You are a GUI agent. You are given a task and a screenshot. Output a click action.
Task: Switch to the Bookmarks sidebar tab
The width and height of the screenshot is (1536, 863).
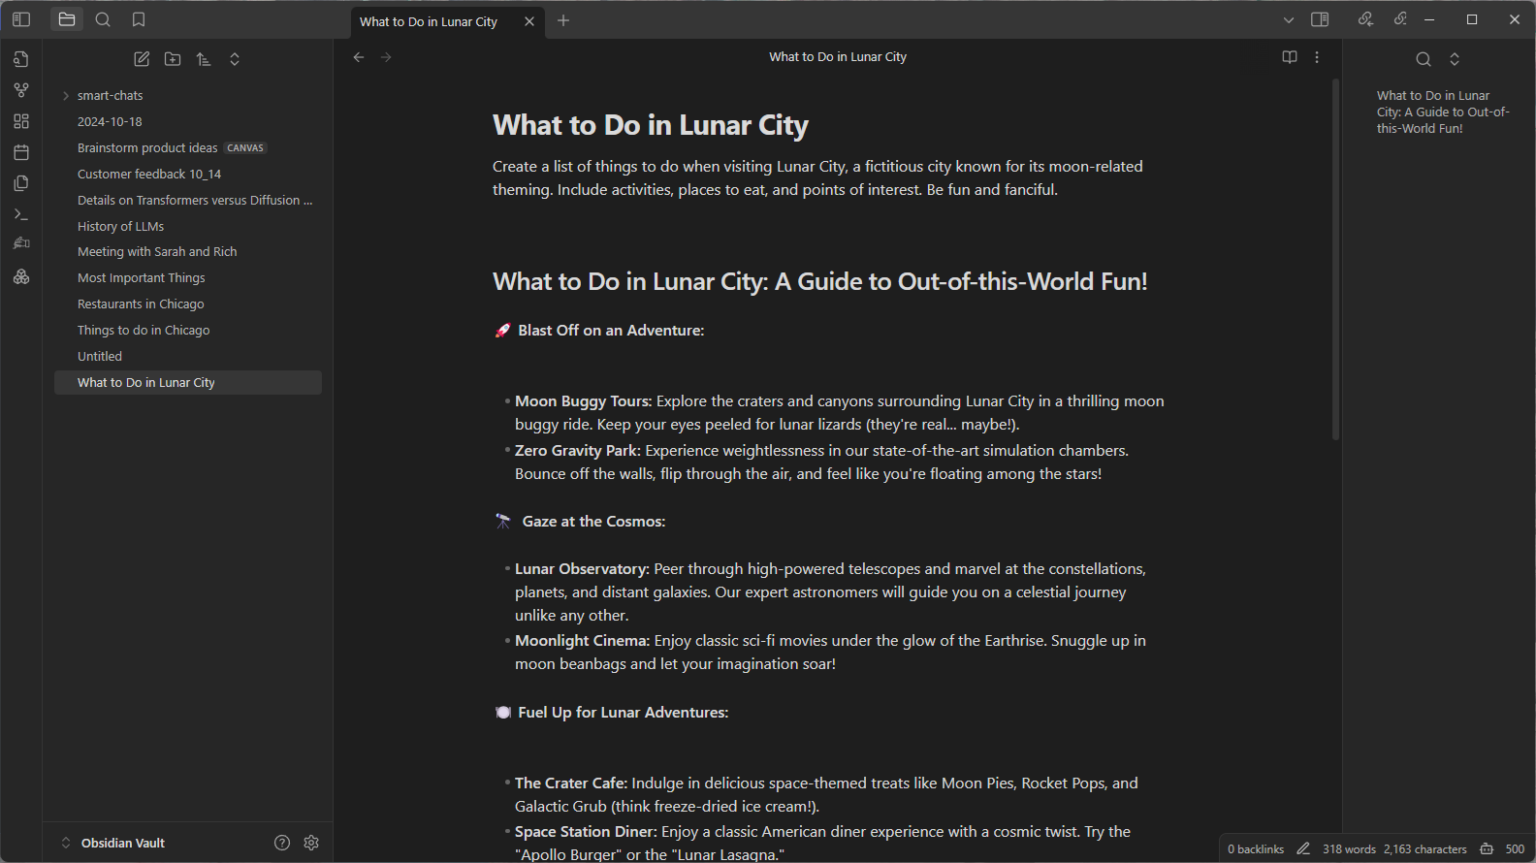point(139,20)
